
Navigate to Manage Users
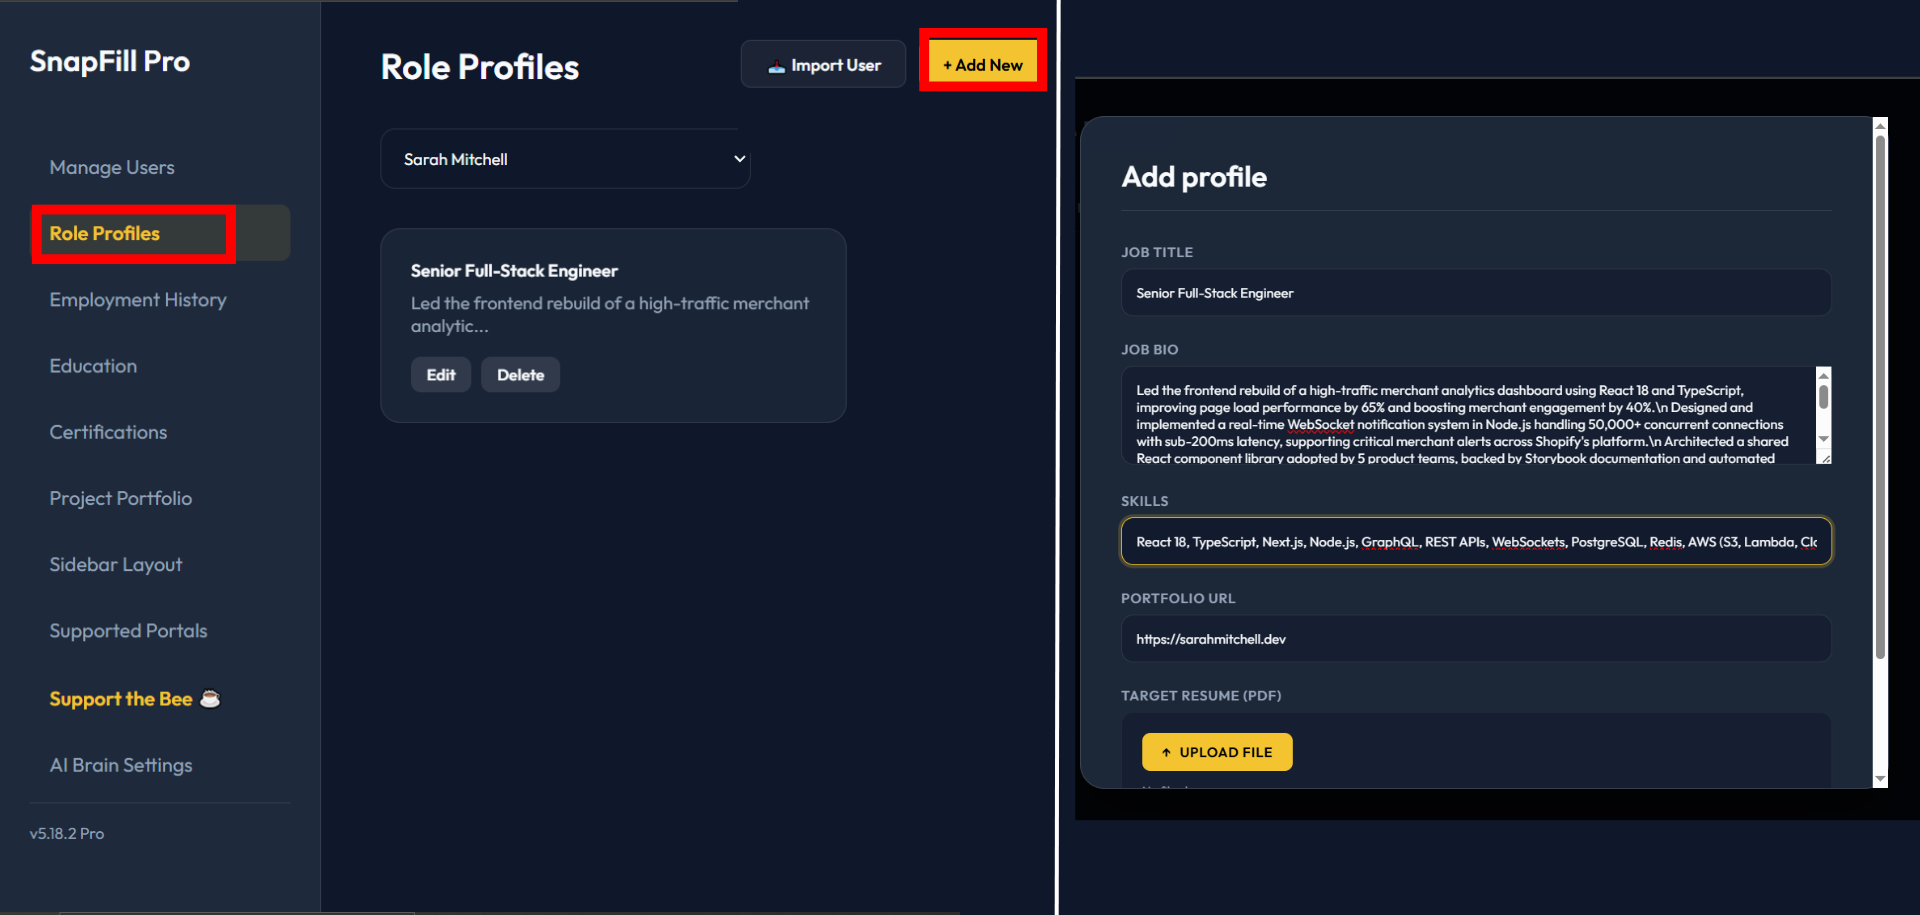pyautogui.click(x=112, y=167)
